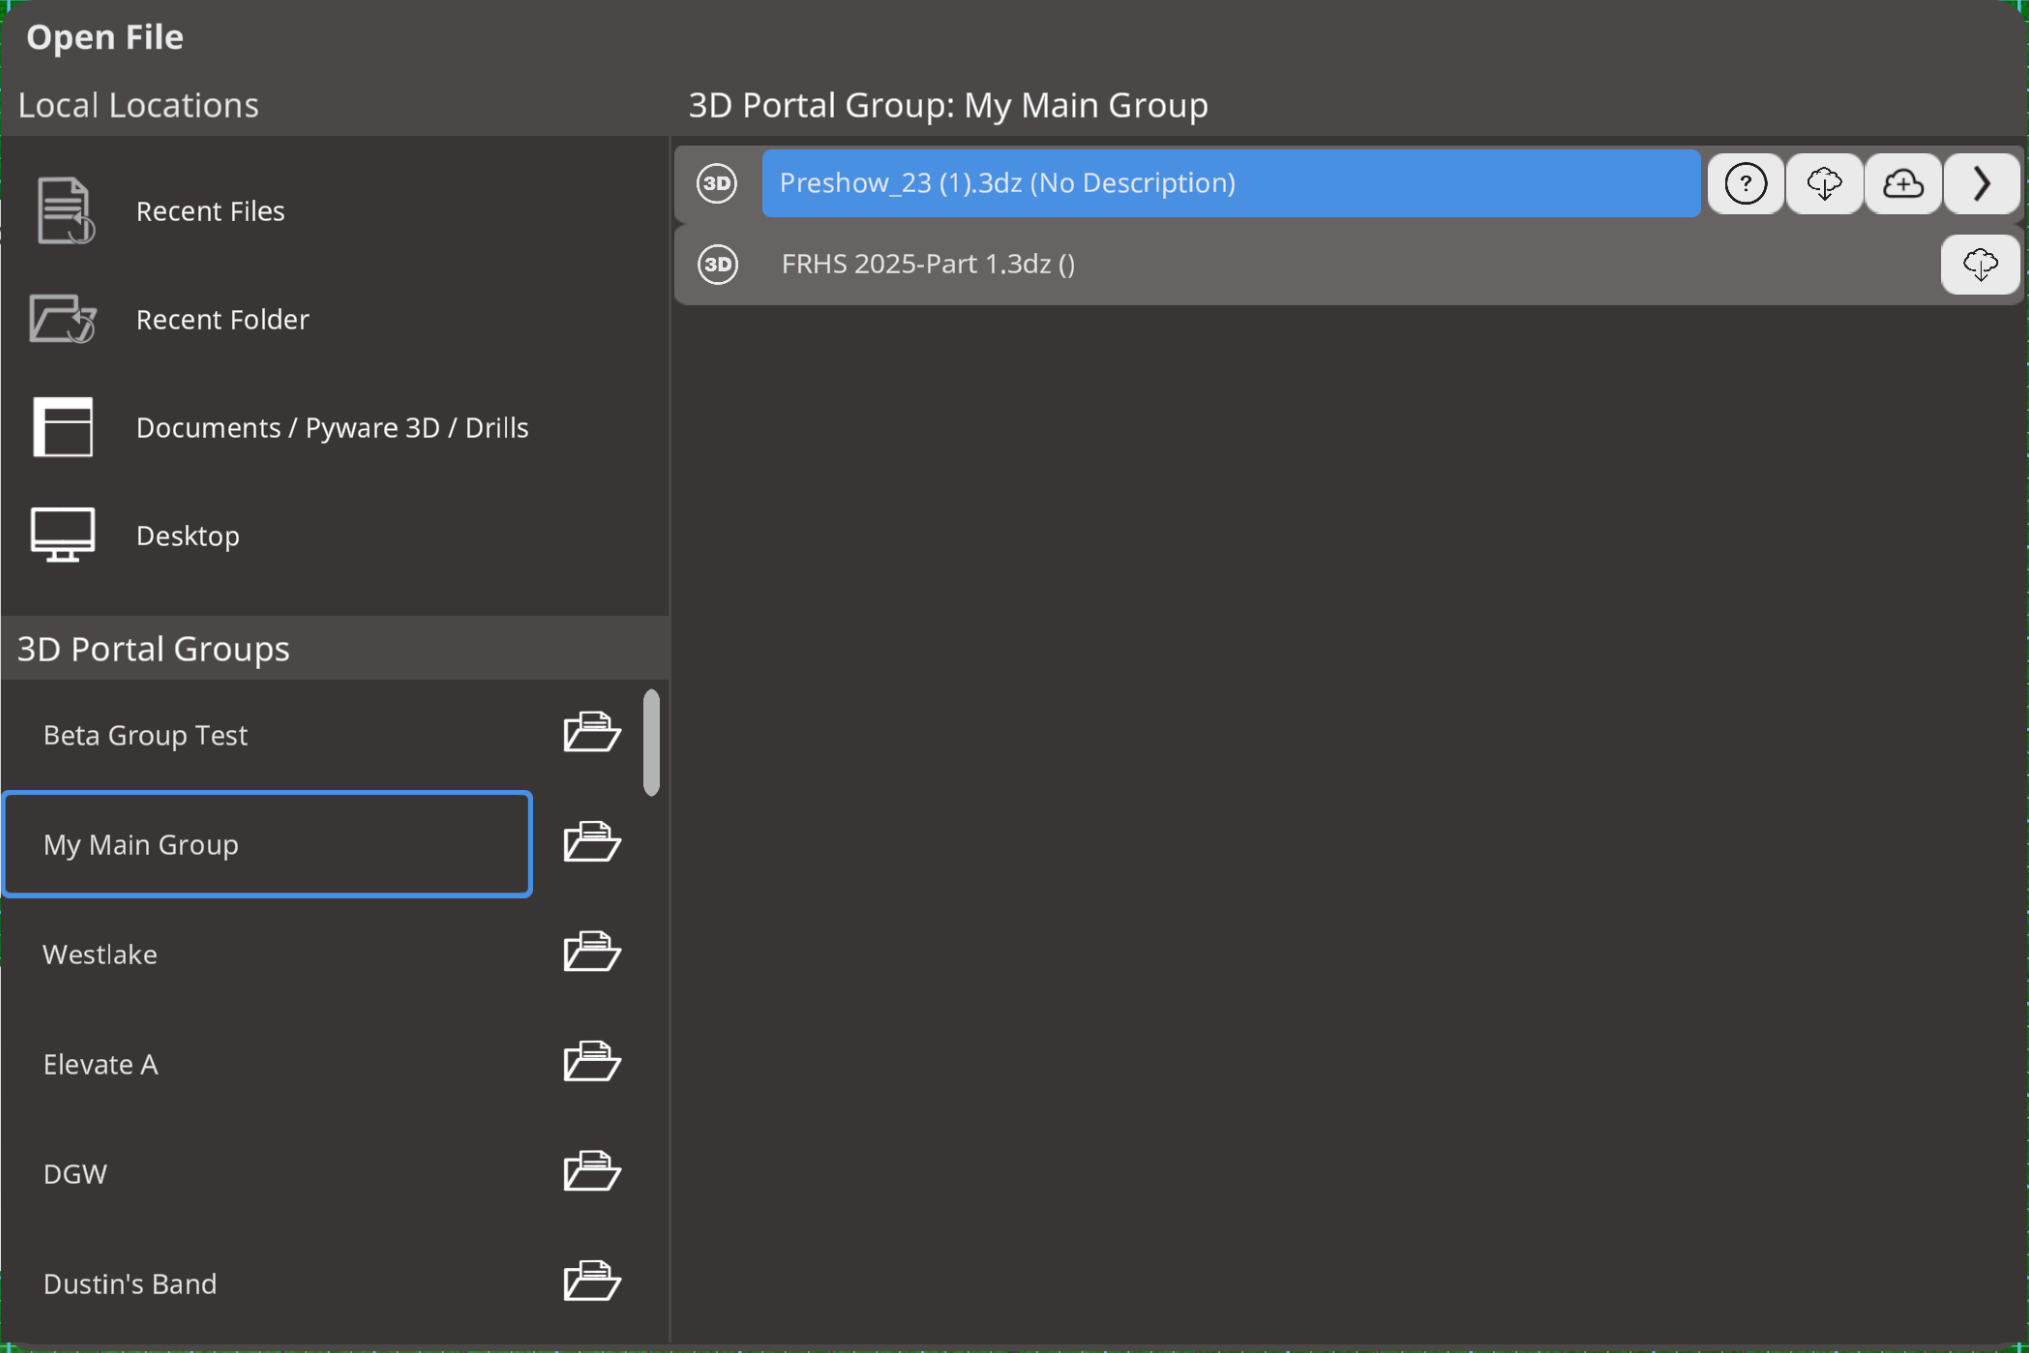
Task: Open folder icon beside Beta Group Test
Action: [591, 733]
